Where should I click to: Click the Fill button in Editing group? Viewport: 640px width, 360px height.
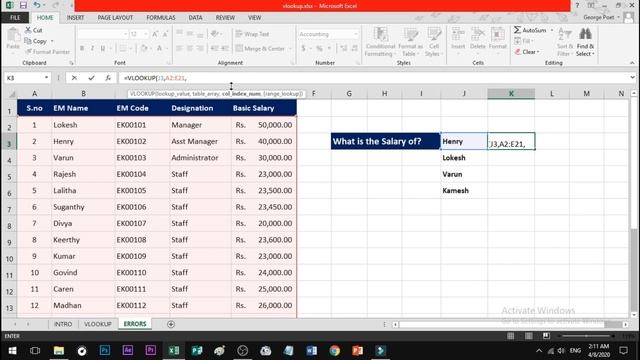click(524, 41)
